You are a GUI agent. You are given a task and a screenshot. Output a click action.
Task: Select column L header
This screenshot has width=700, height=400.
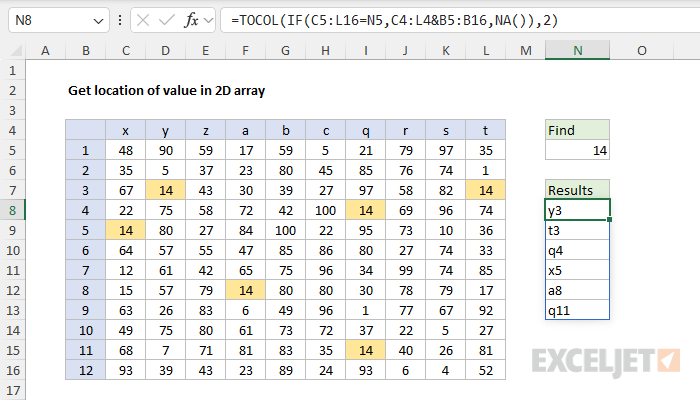[x=485, y=50]
